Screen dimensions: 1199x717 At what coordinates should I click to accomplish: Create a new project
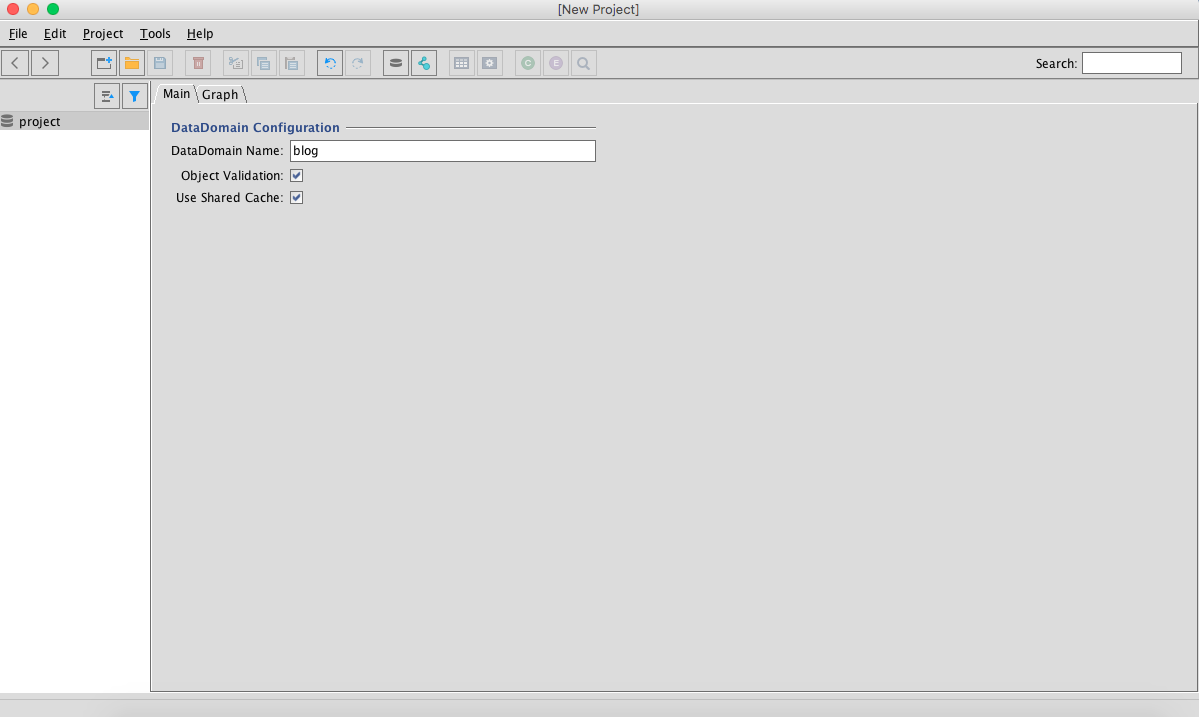pyautogui.click(x=104, y=63)
